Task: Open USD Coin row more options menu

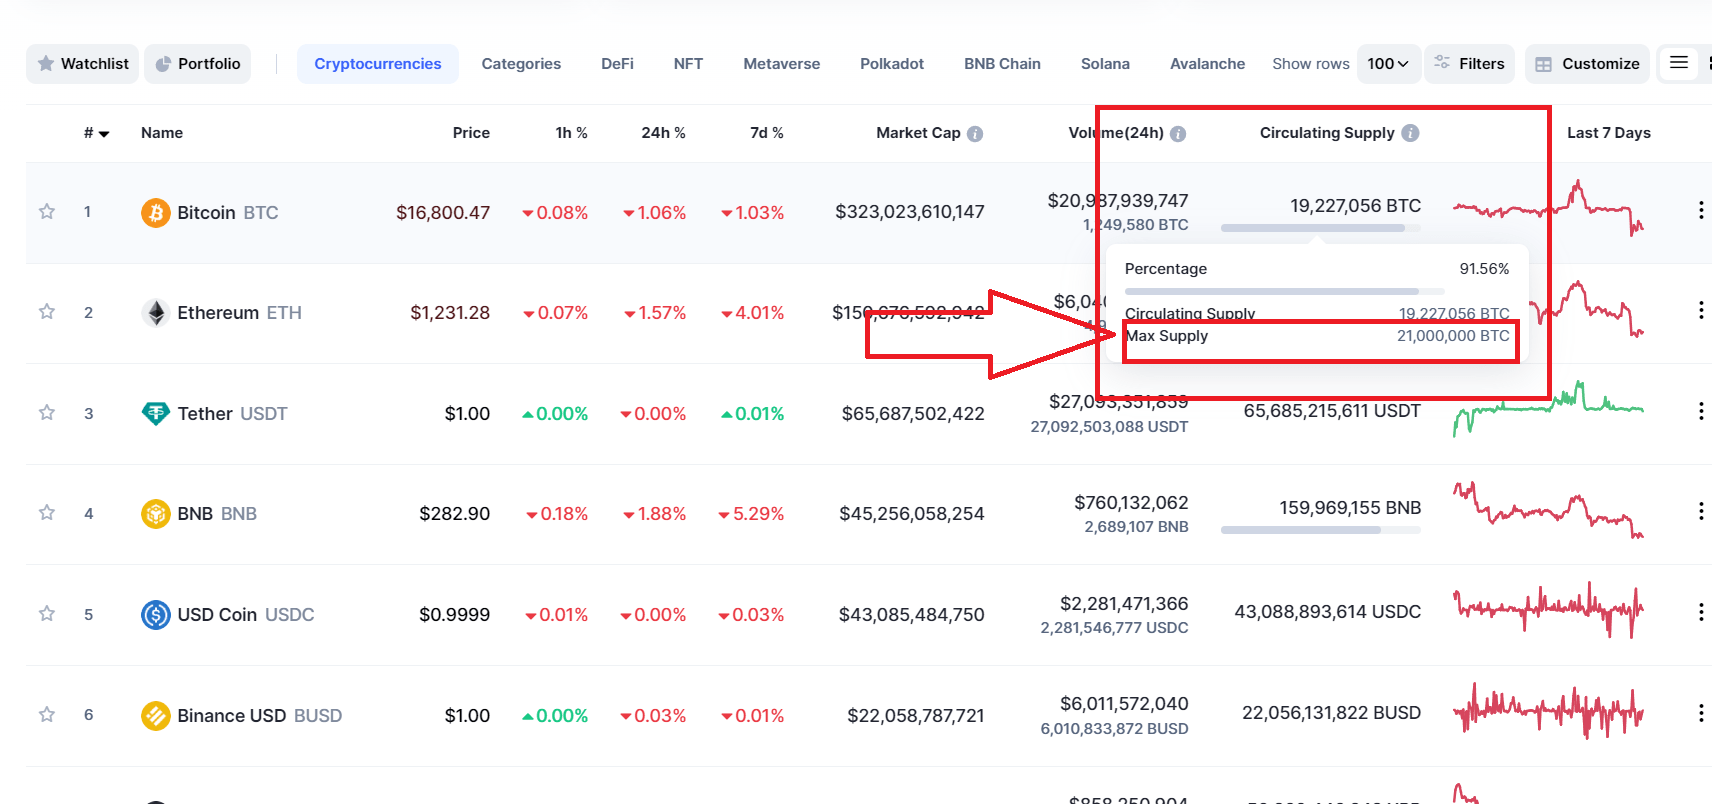Action: point(1701,612)
